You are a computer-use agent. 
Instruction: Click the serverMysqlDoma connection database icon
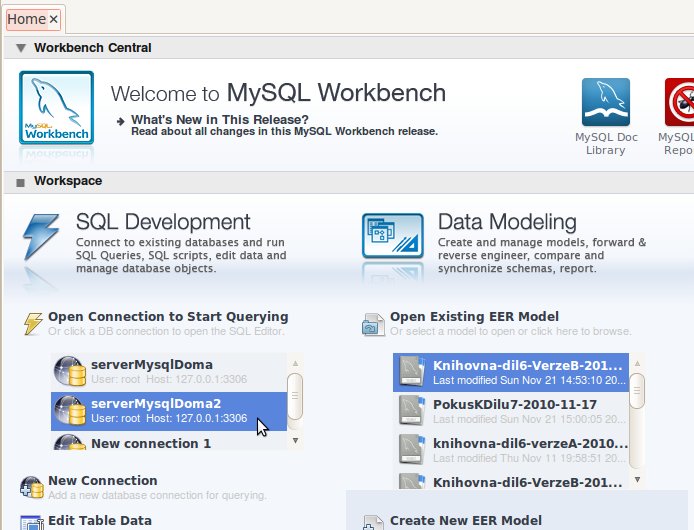point(70,371)
